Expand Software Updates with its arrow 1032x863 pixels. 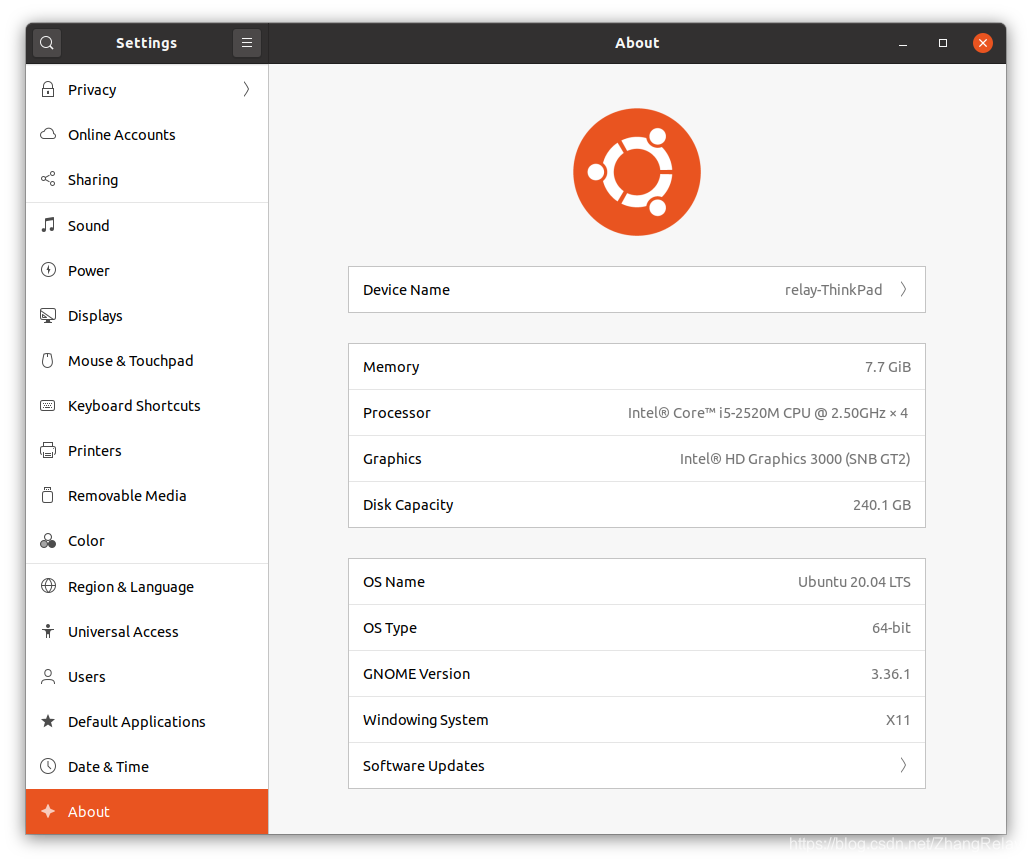click(x=903, y=765)
